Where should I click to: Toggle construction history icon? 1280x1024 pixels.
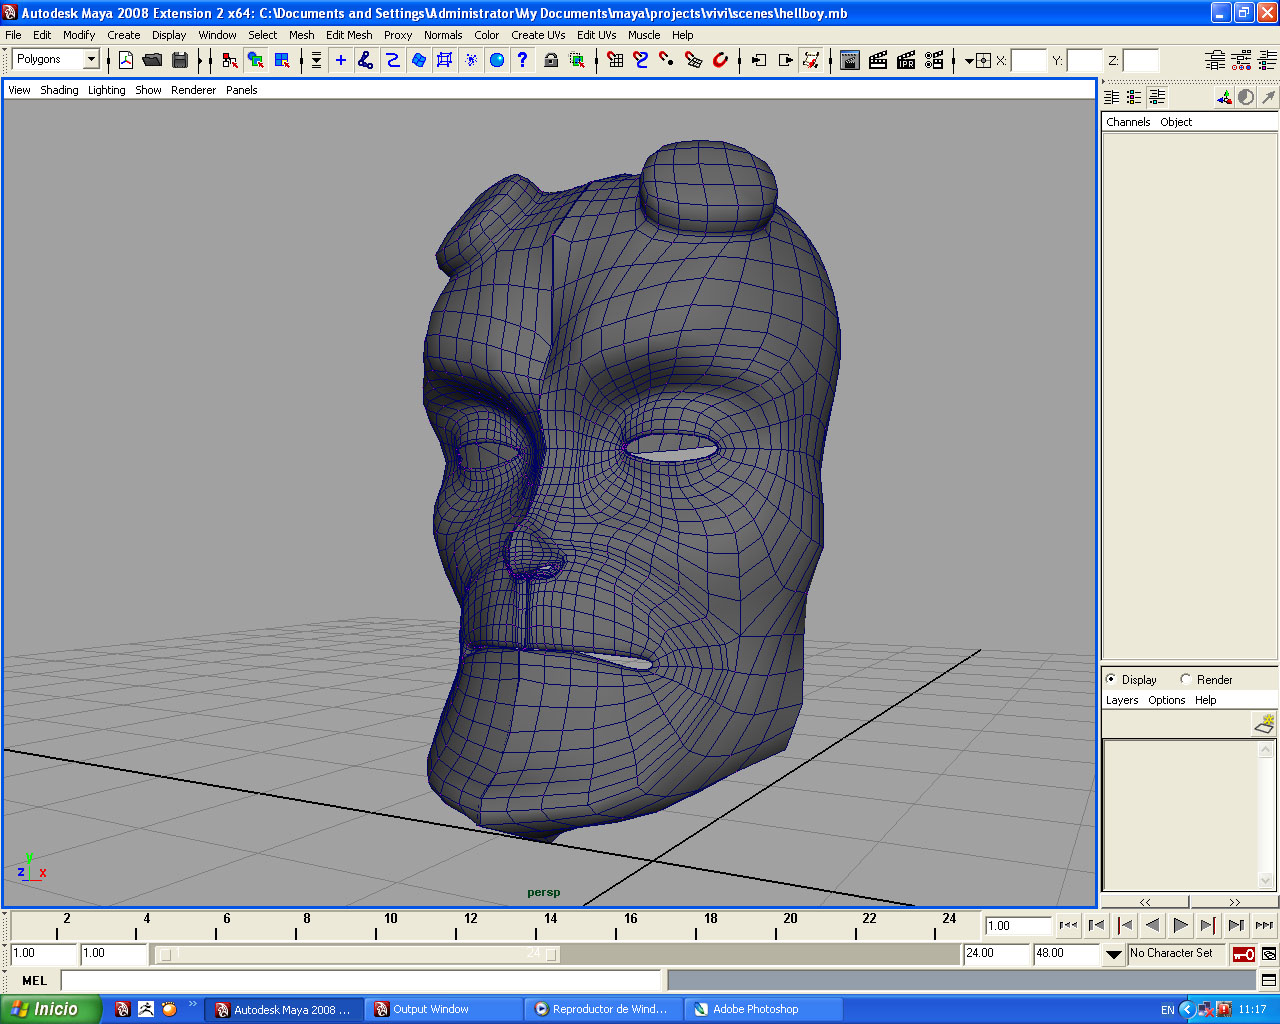click(x=811, y=60)
